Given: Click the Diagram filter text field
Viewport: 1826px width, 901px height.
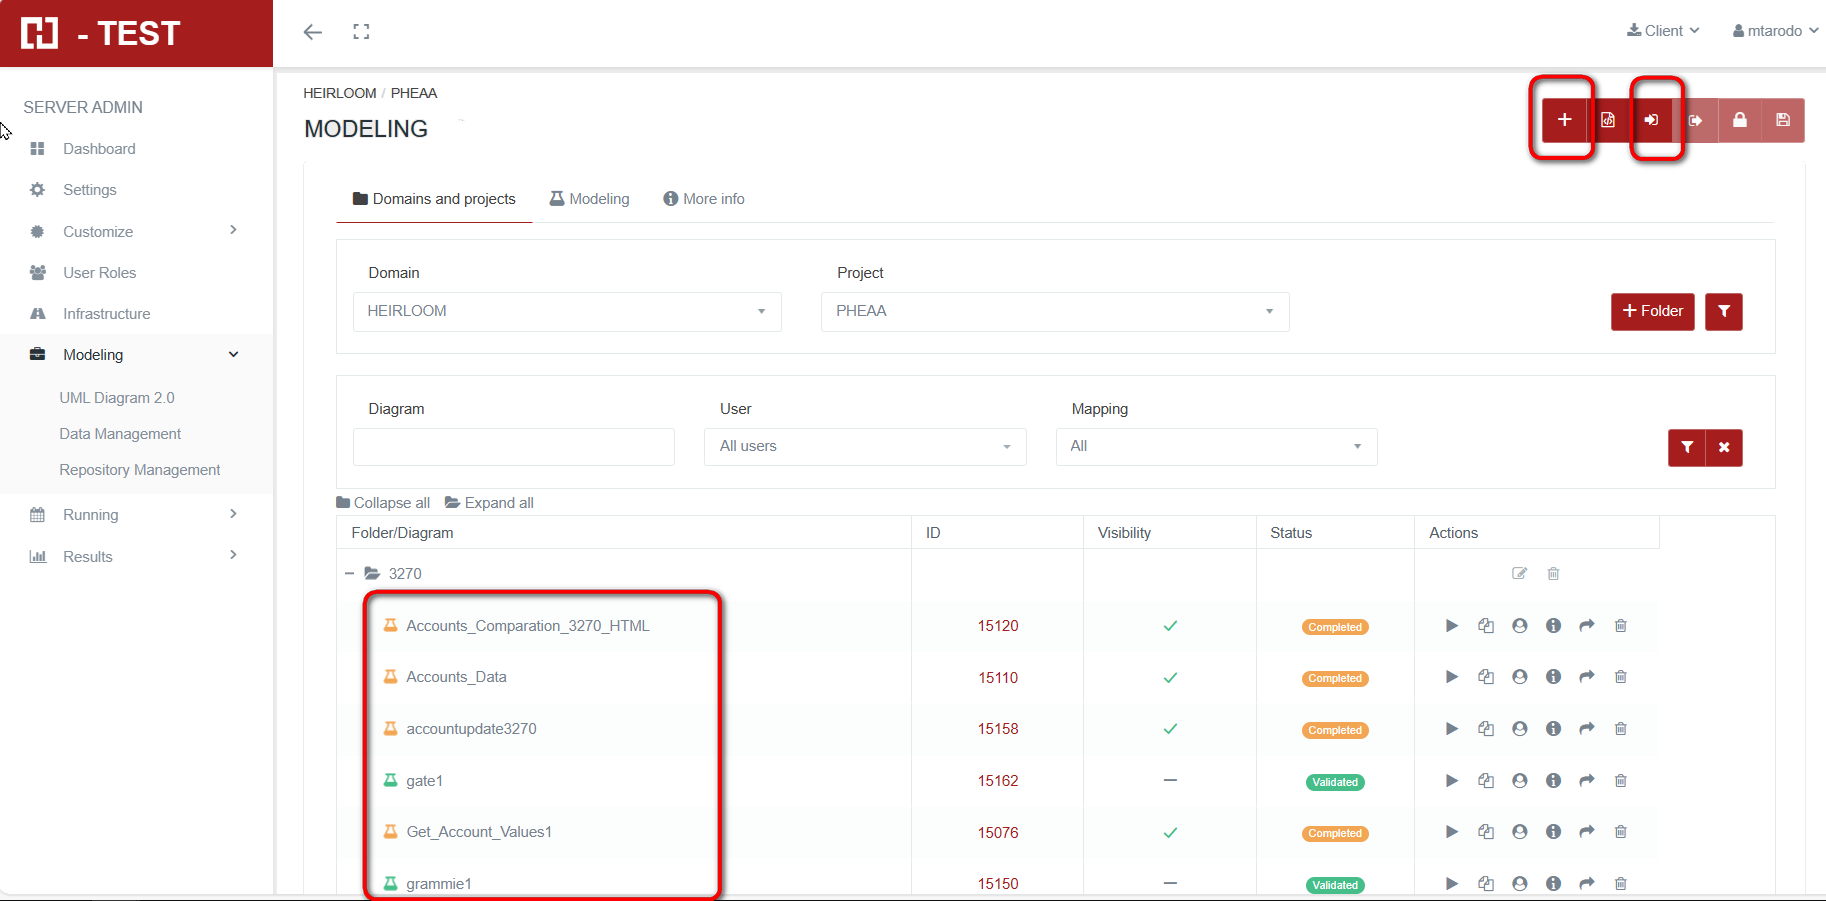Looking at the screenshot, I should [x=513, y=446].
